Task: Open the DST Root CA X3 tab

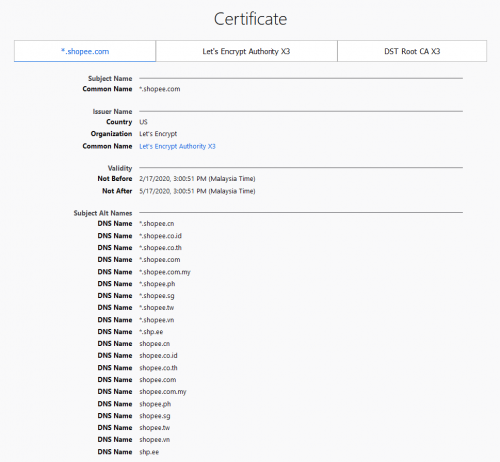Action: (412, 51)
